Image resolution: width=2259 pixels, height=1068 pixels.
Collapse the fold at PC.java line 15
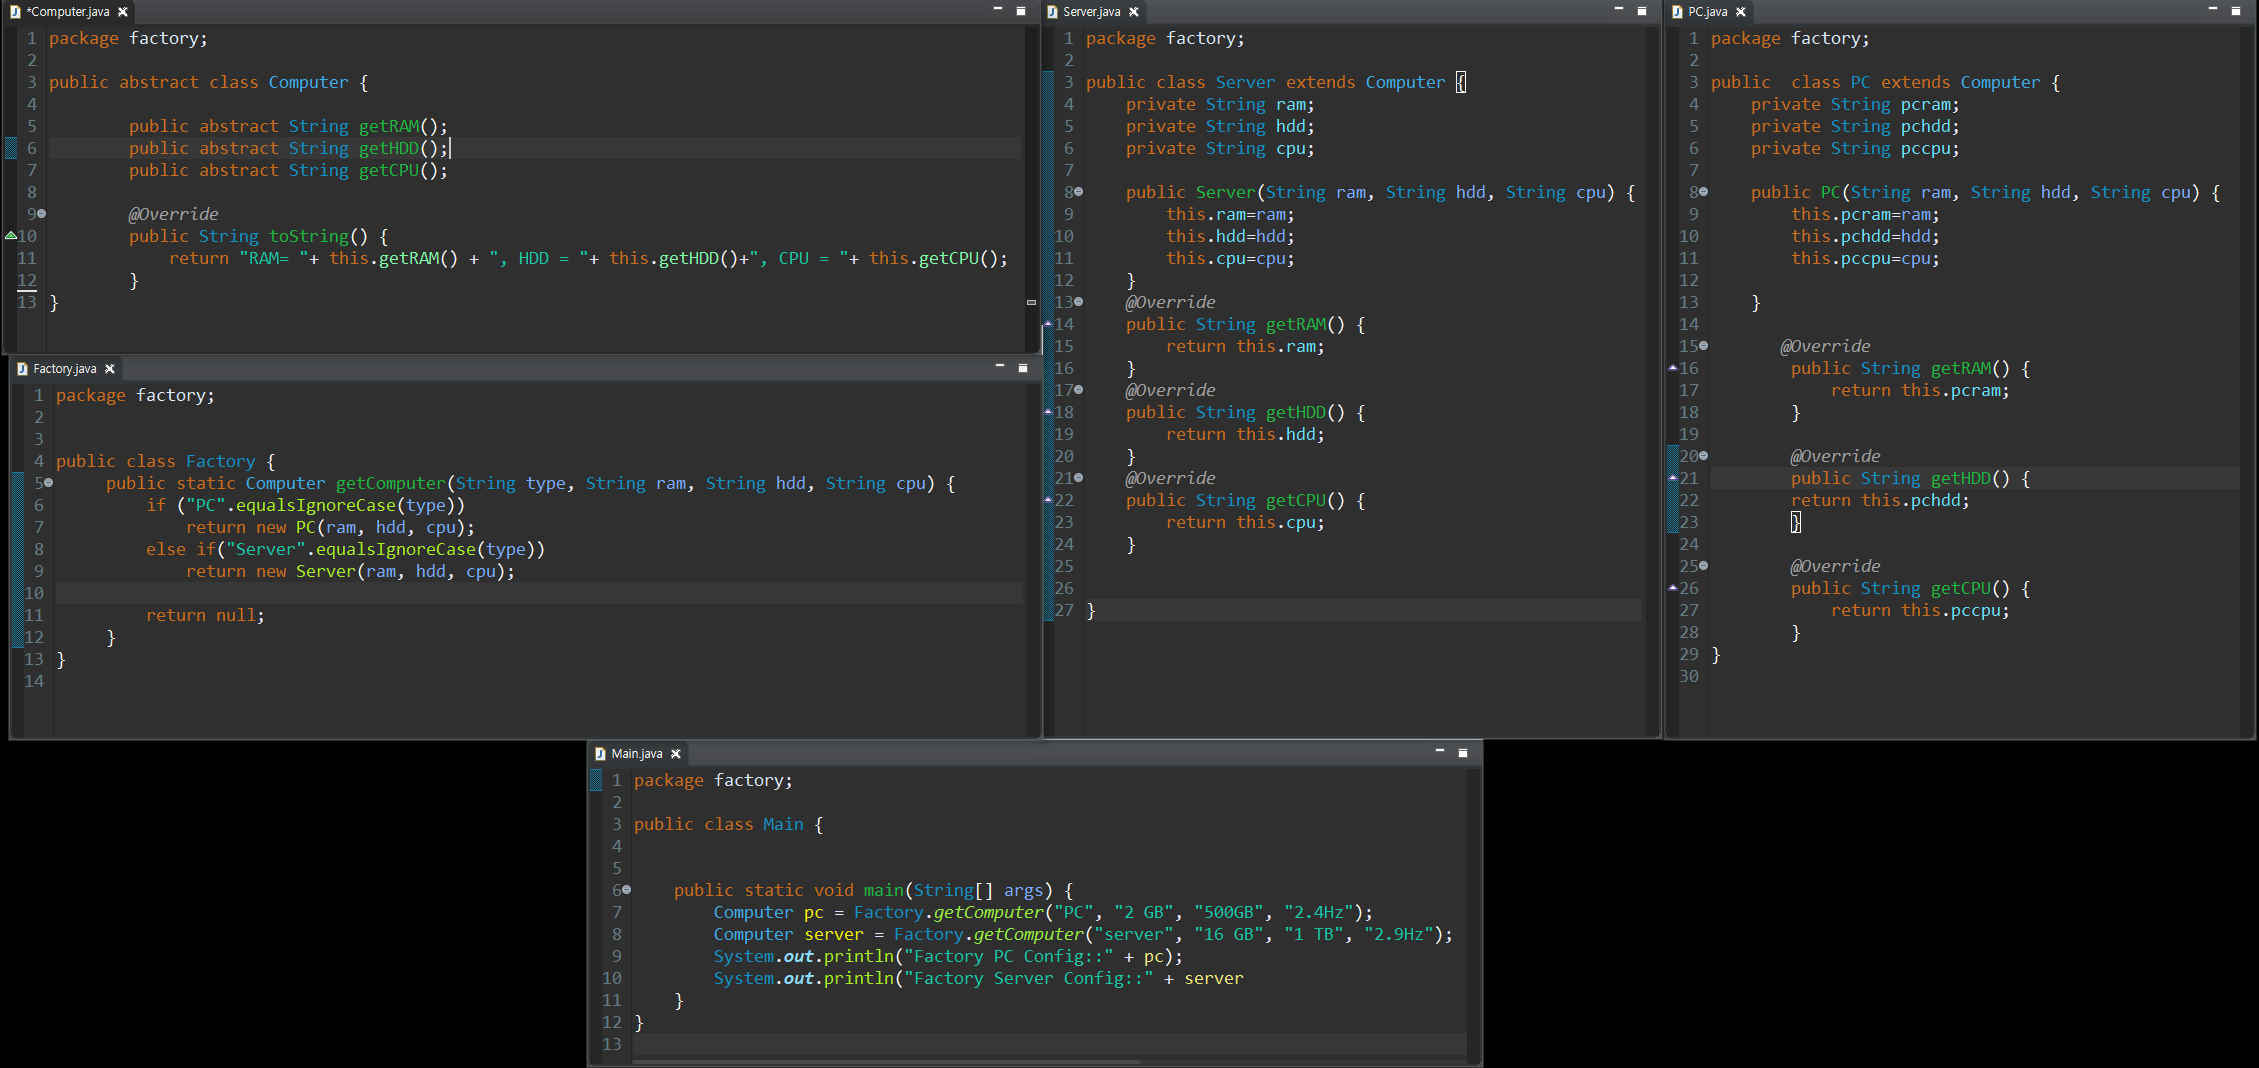[x=1703, y=346]
